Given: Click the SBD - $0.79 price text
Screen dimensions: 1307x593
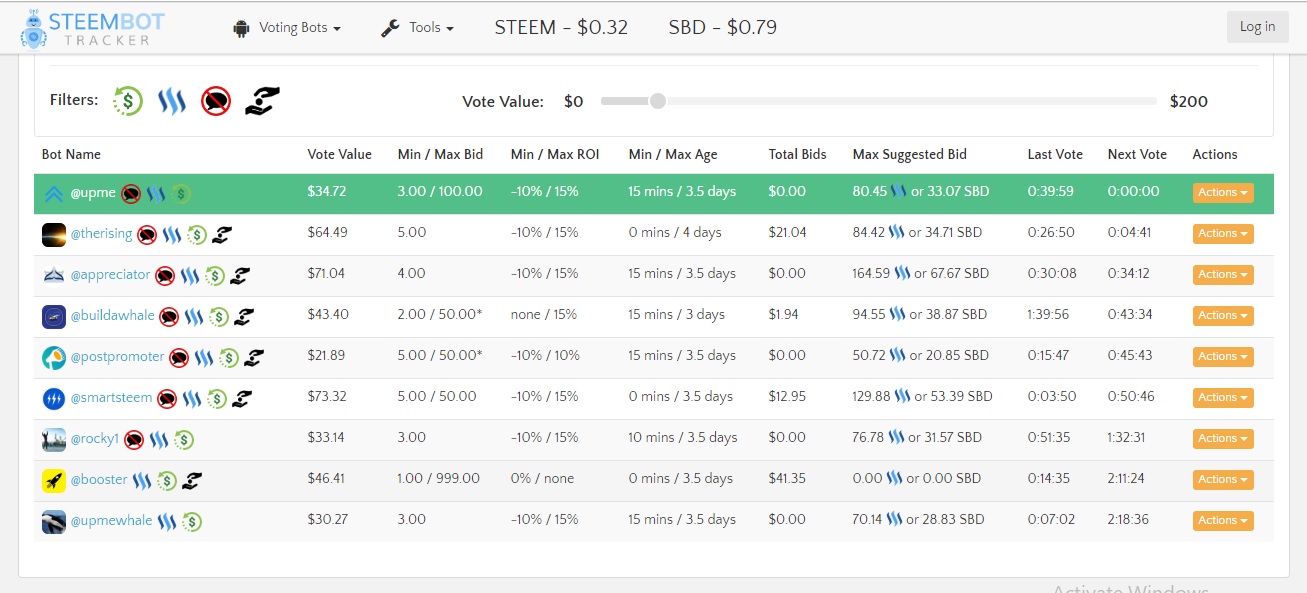Looking at the screenshot, I should coord(723,27).
